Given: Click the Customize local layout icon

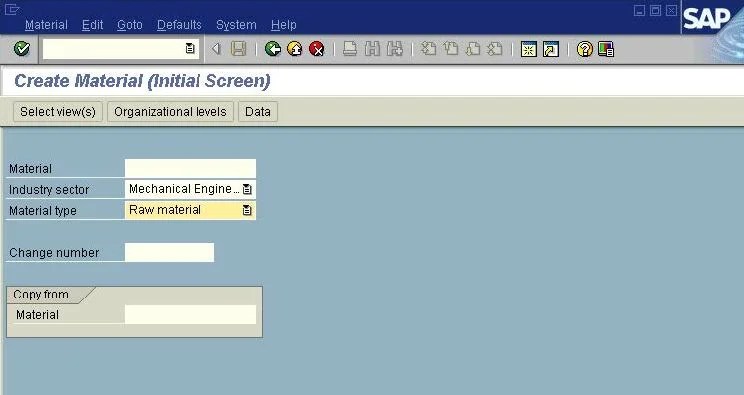Looking at the screenshot, I should [x=606, y=49].
